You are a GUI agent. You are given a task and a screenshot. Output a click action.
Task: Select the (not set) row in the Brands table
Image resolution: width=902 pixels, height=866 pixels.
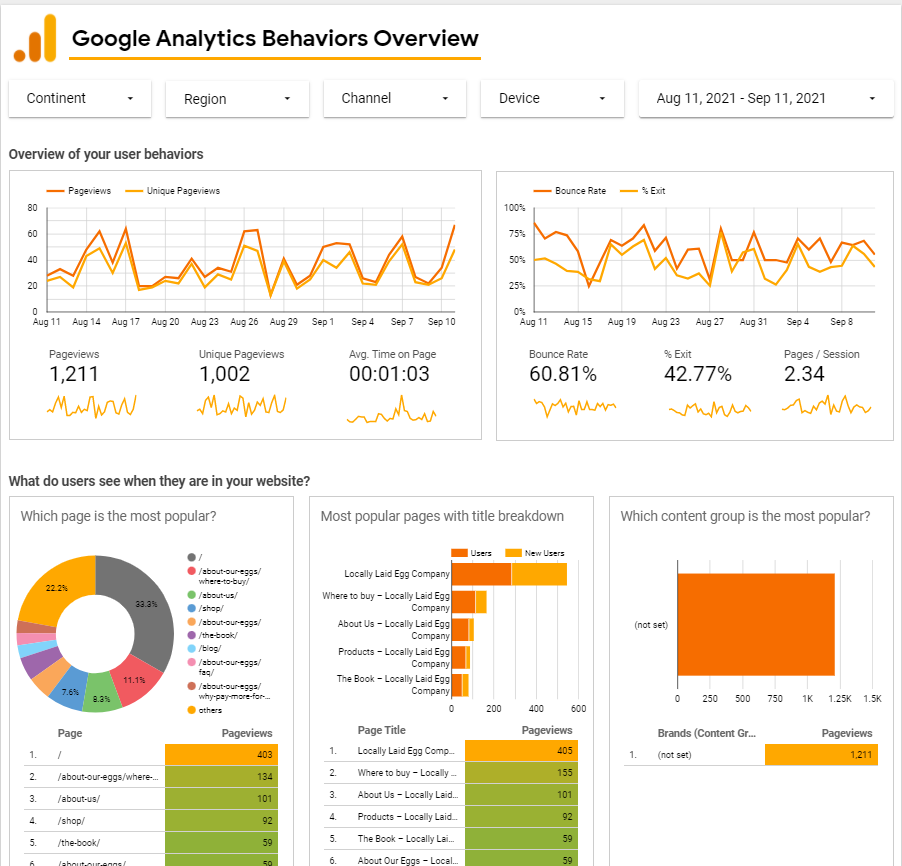pyautogui.click(x=751, y=754)
